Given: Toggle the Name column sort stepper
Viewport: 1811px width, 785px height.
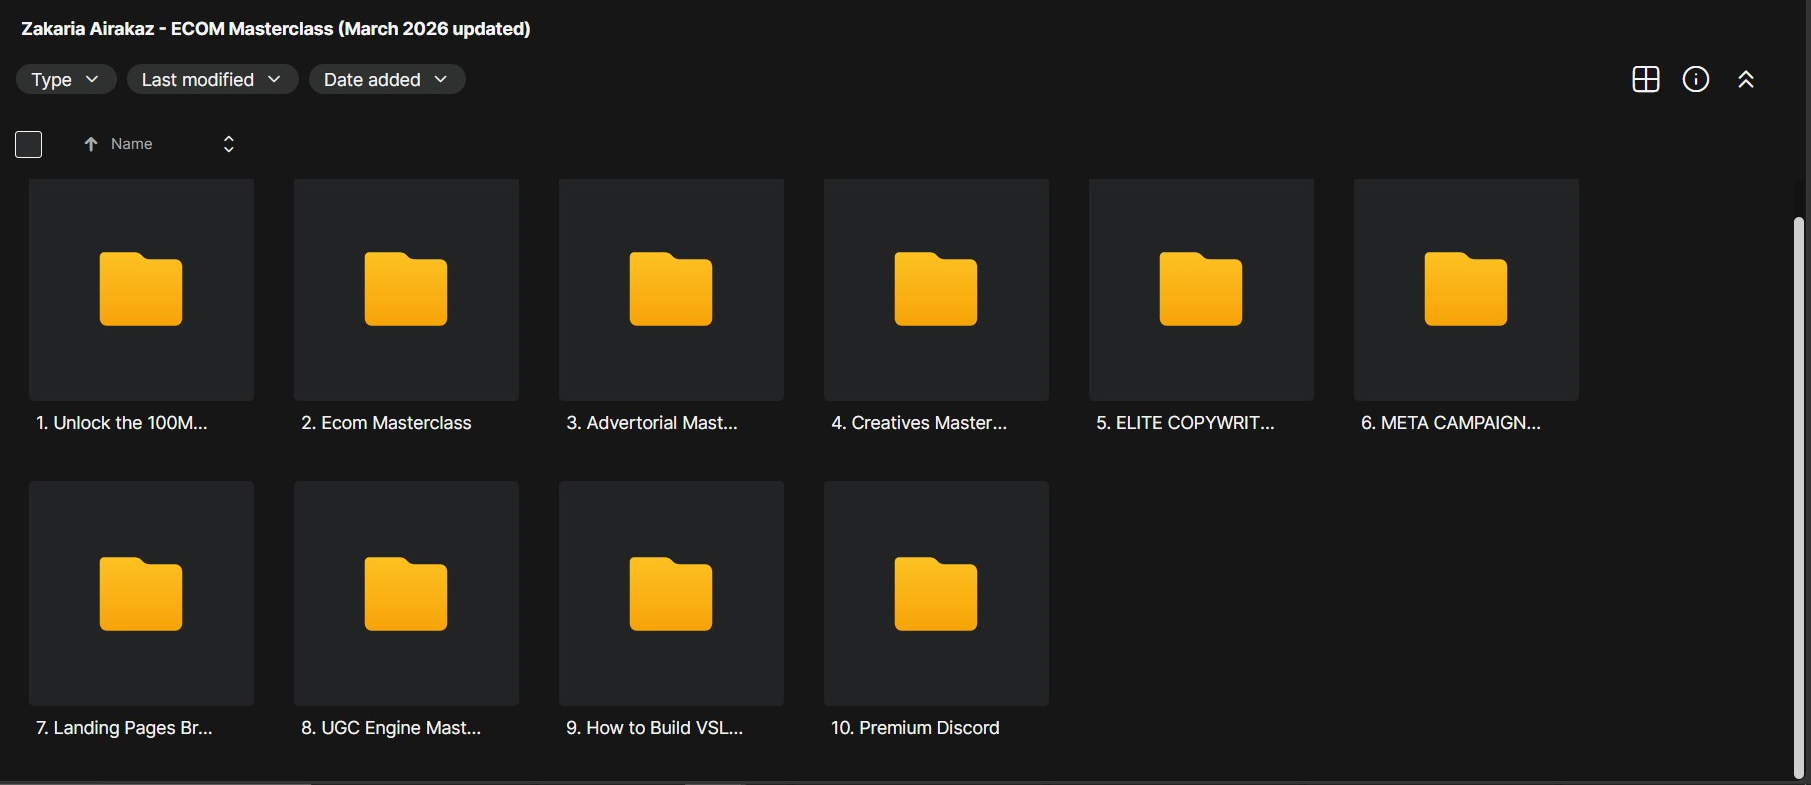Looking at the screenshot, I should pos(229,144).
